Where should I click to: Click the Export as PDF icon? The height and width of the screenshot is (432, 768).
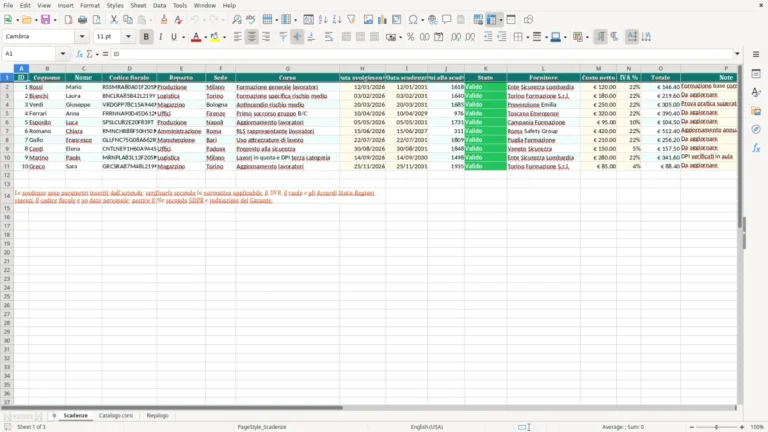pos(68,20)
